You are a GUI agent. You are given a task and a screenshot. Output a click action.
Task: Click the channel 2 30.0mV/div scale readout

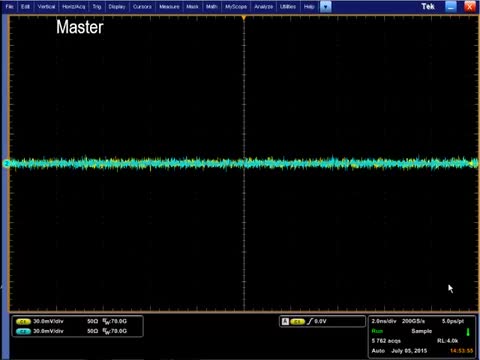[48, 331]
